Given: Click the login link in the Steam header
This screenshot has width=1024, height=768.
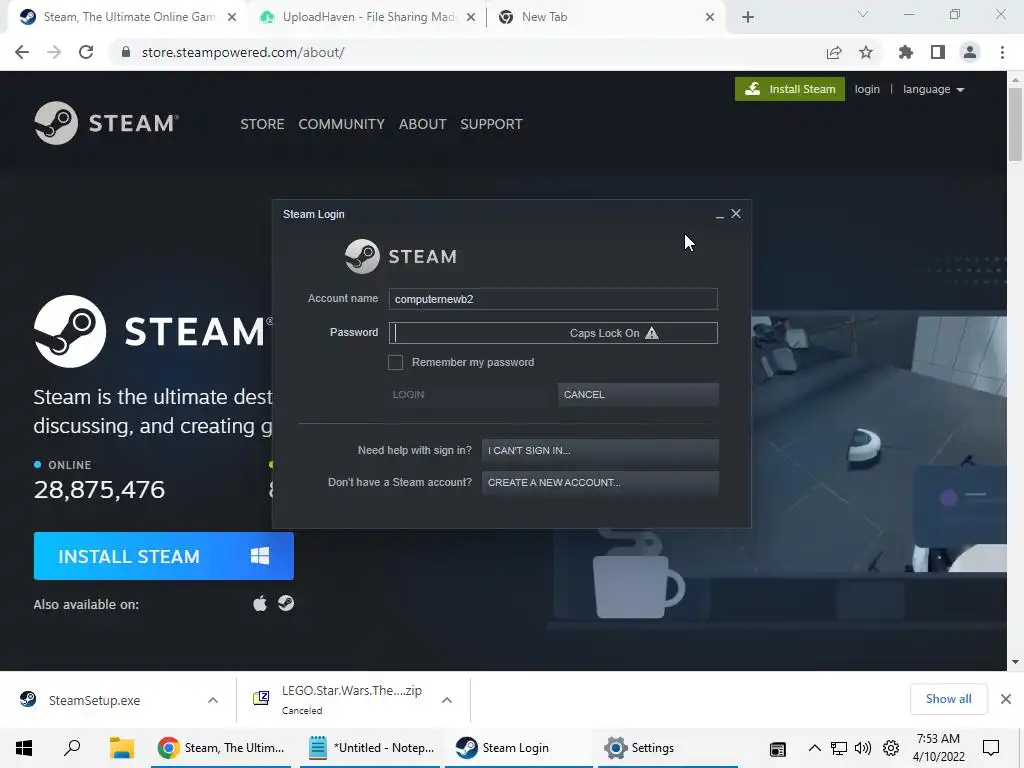Looking at the screenshot, I should [867, 89].
